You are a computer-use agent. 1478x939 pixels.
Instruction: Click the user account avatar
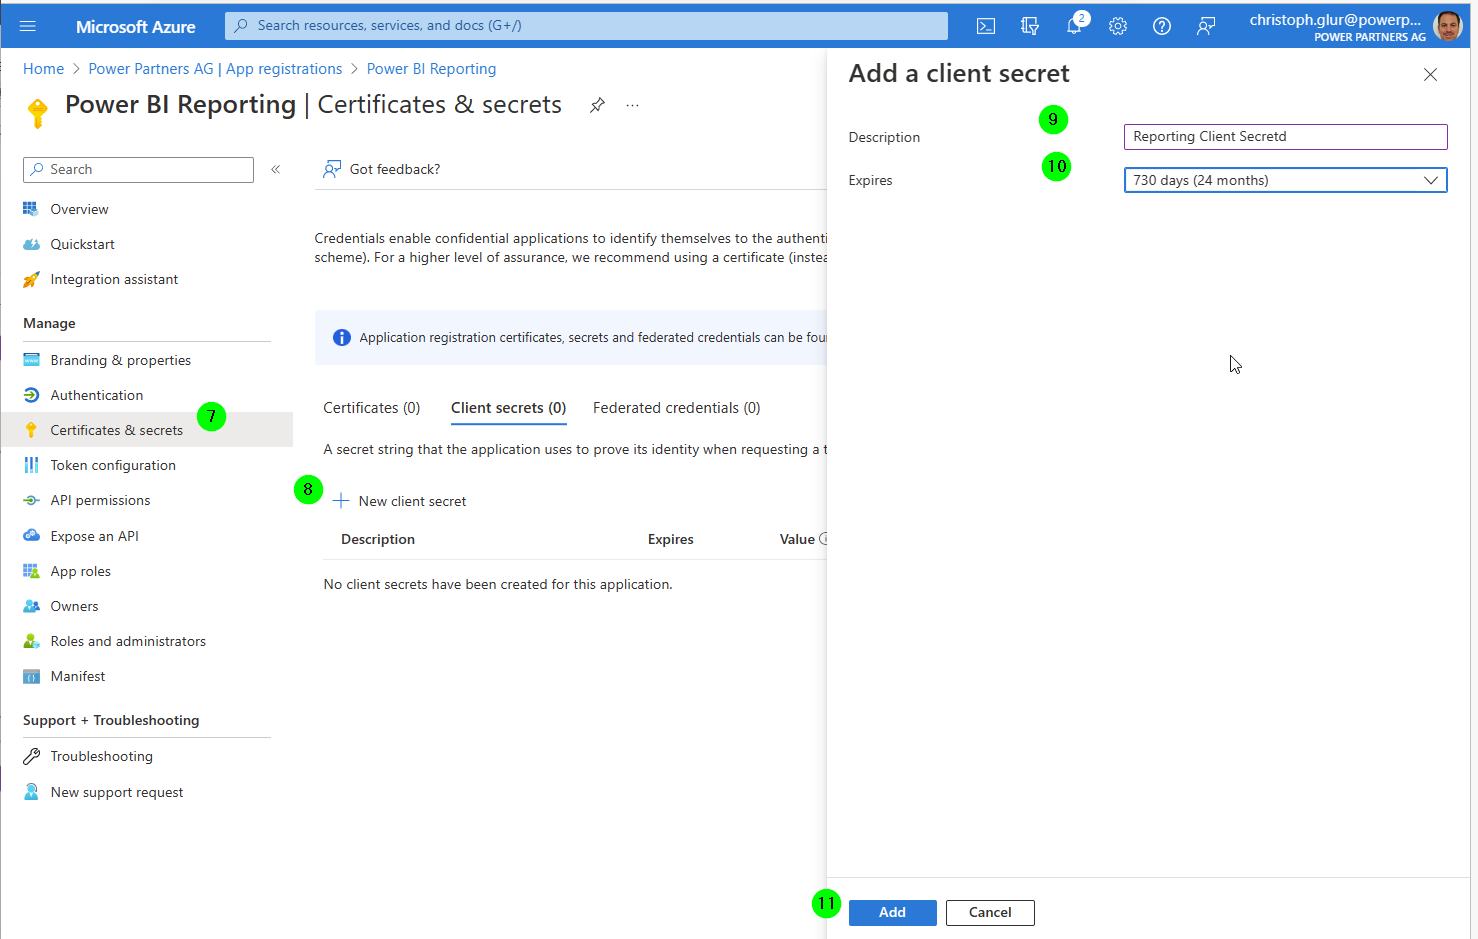coord(1447,26)
